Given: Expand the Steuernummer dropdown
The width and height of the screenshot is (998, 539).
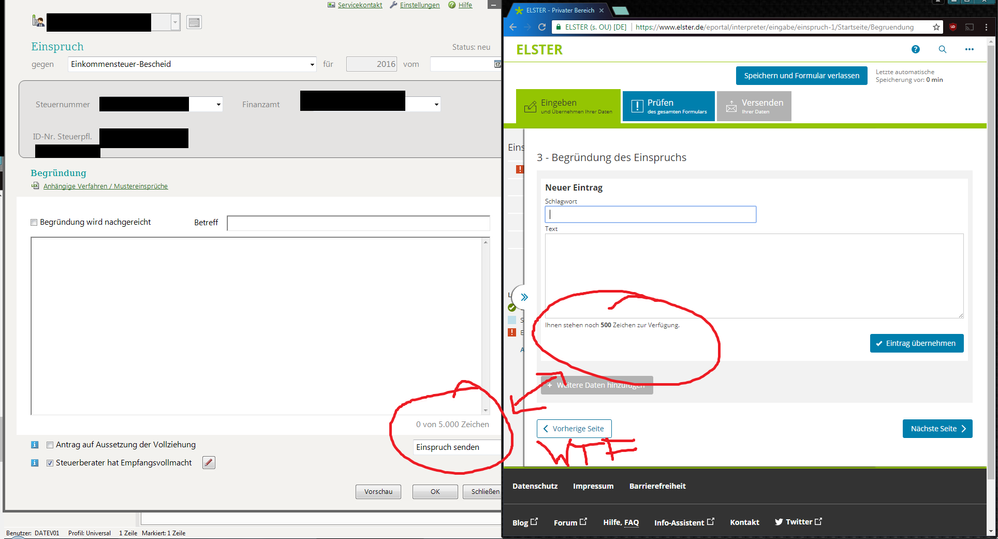Looking at the screenshot, I should coord(218,104).
